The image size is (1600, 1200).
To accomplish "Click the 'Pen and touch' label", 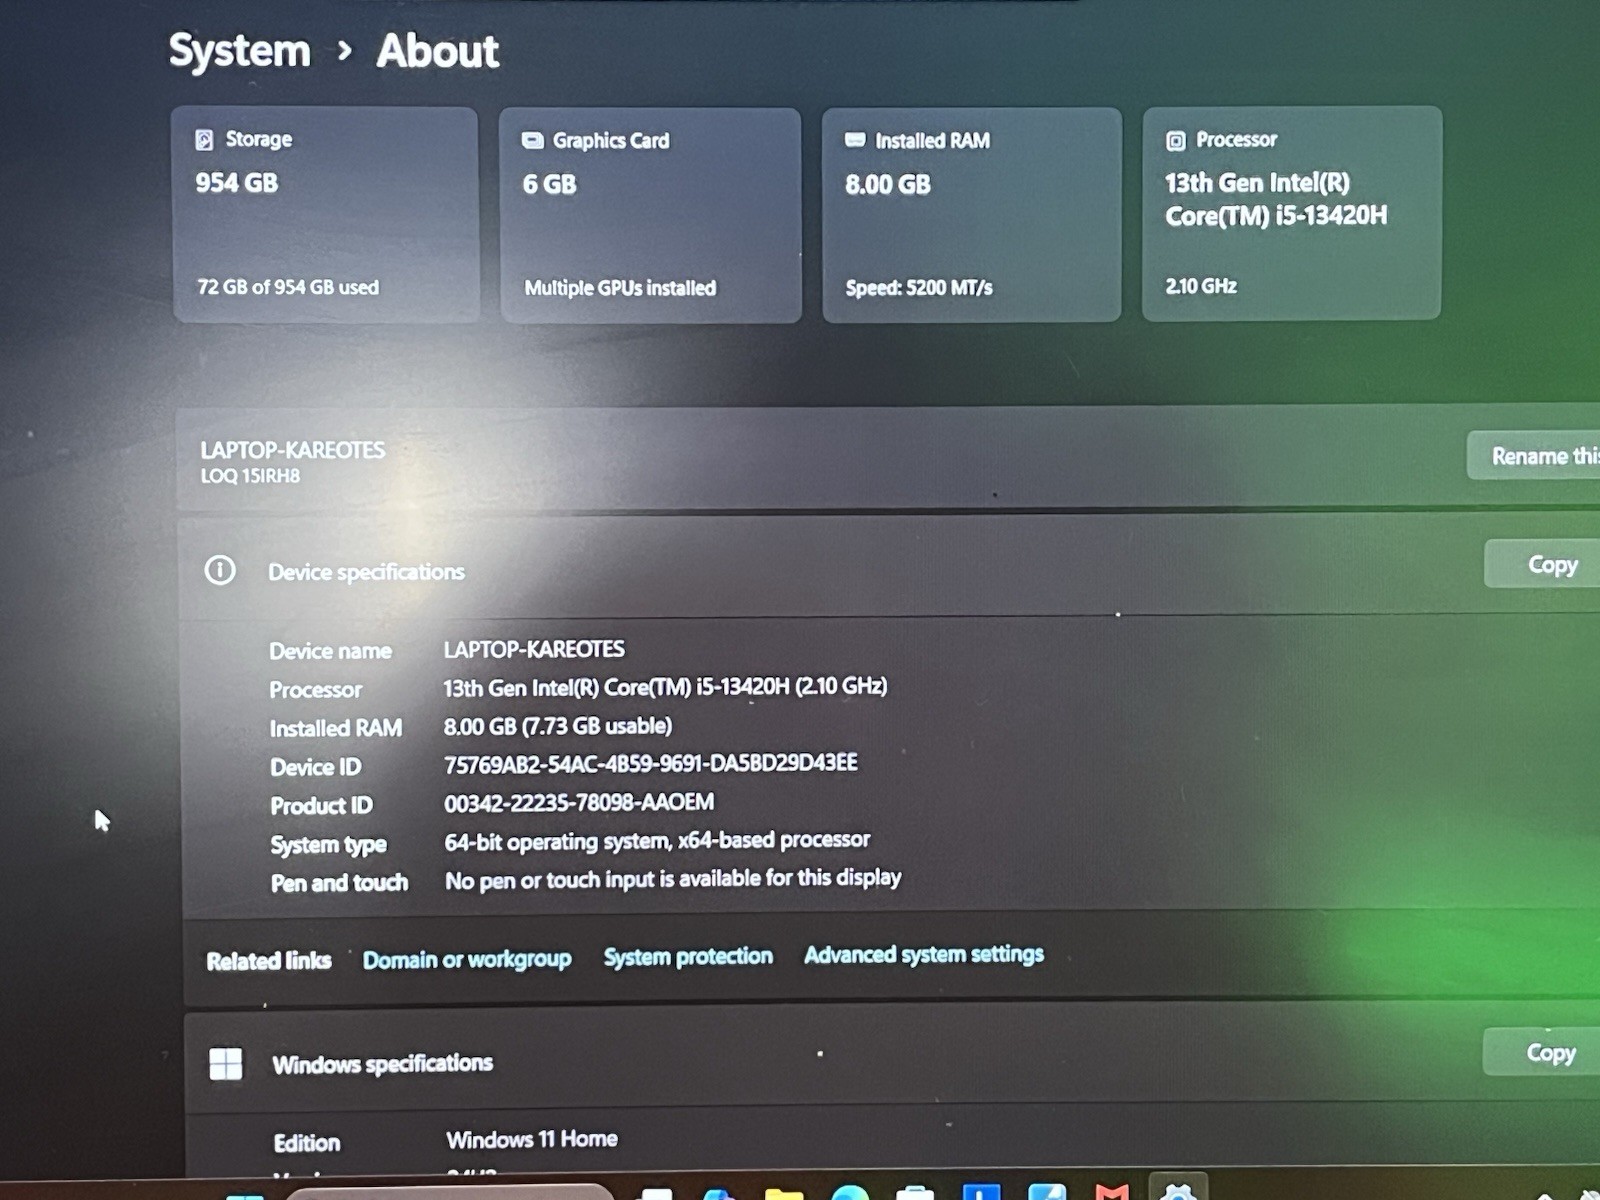I will 339,883.
